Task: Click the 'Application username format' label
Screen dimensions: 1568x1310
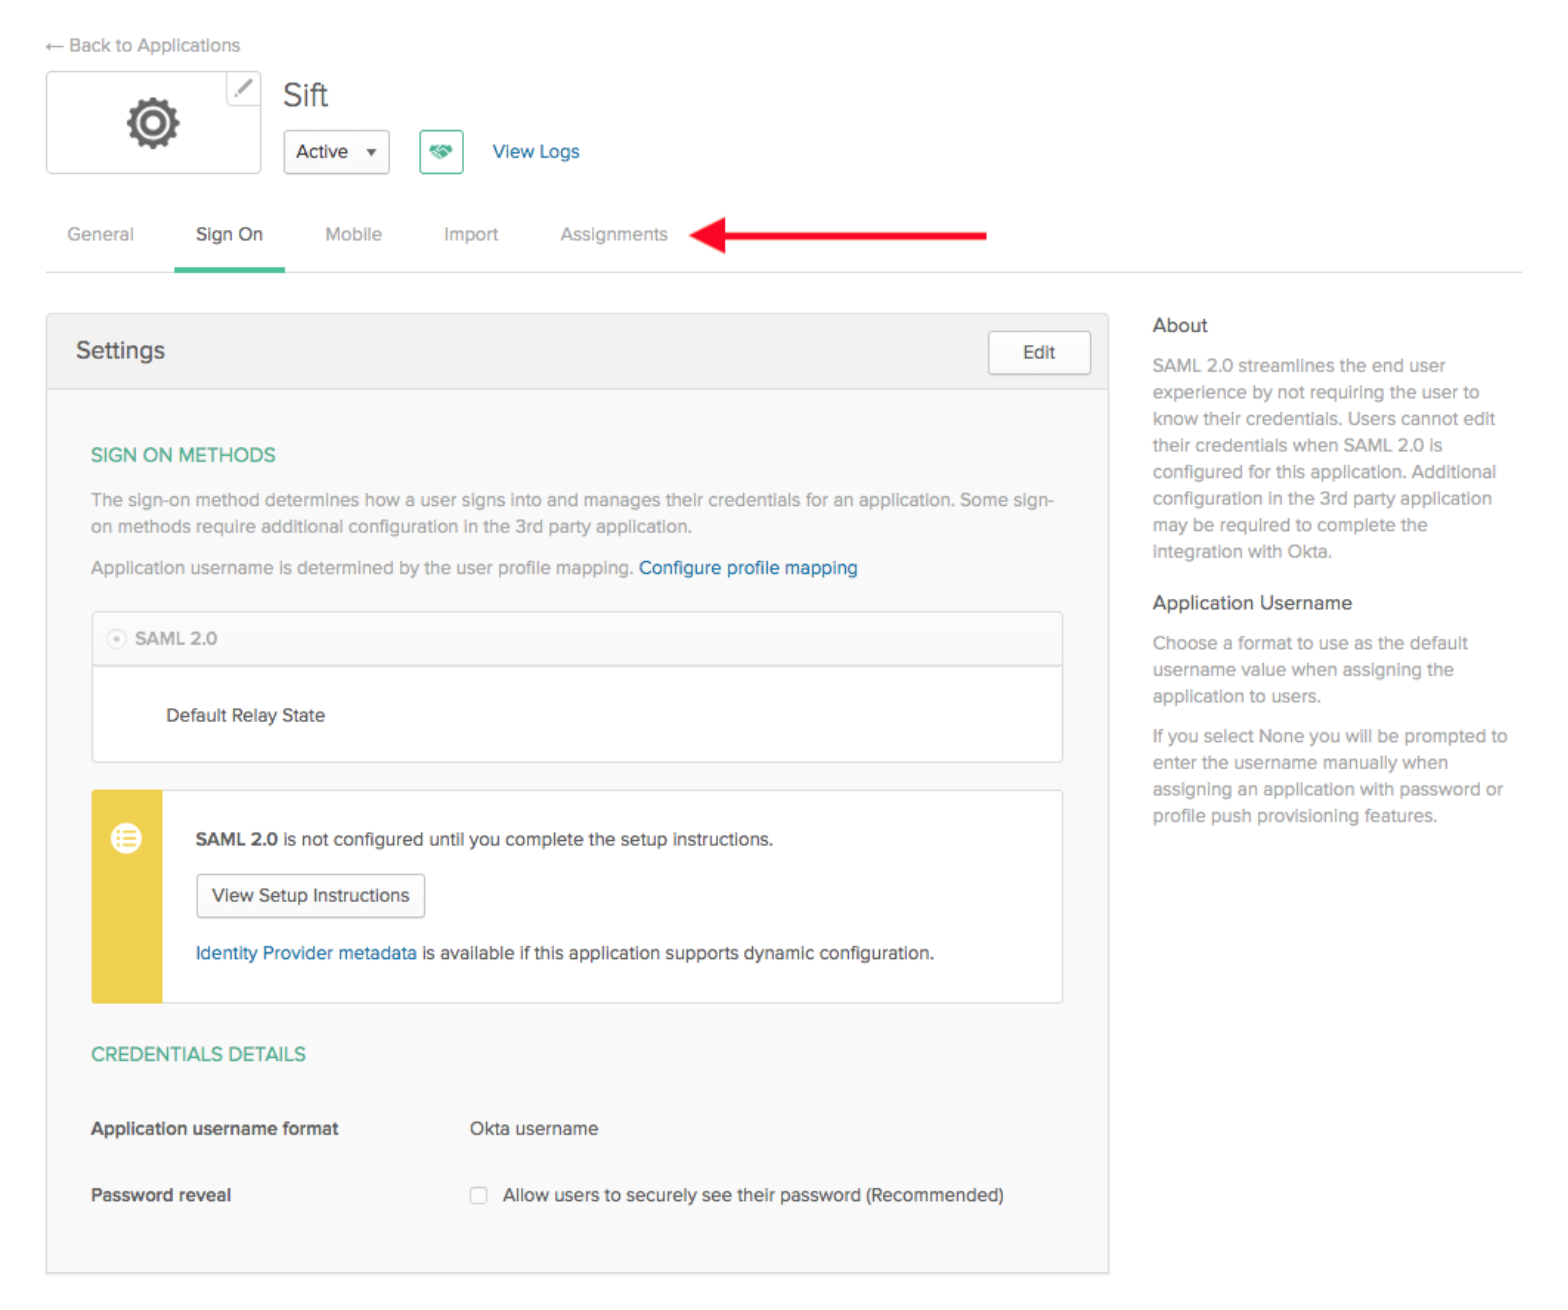Action: pyautogui.click(x=215, y=1129)
